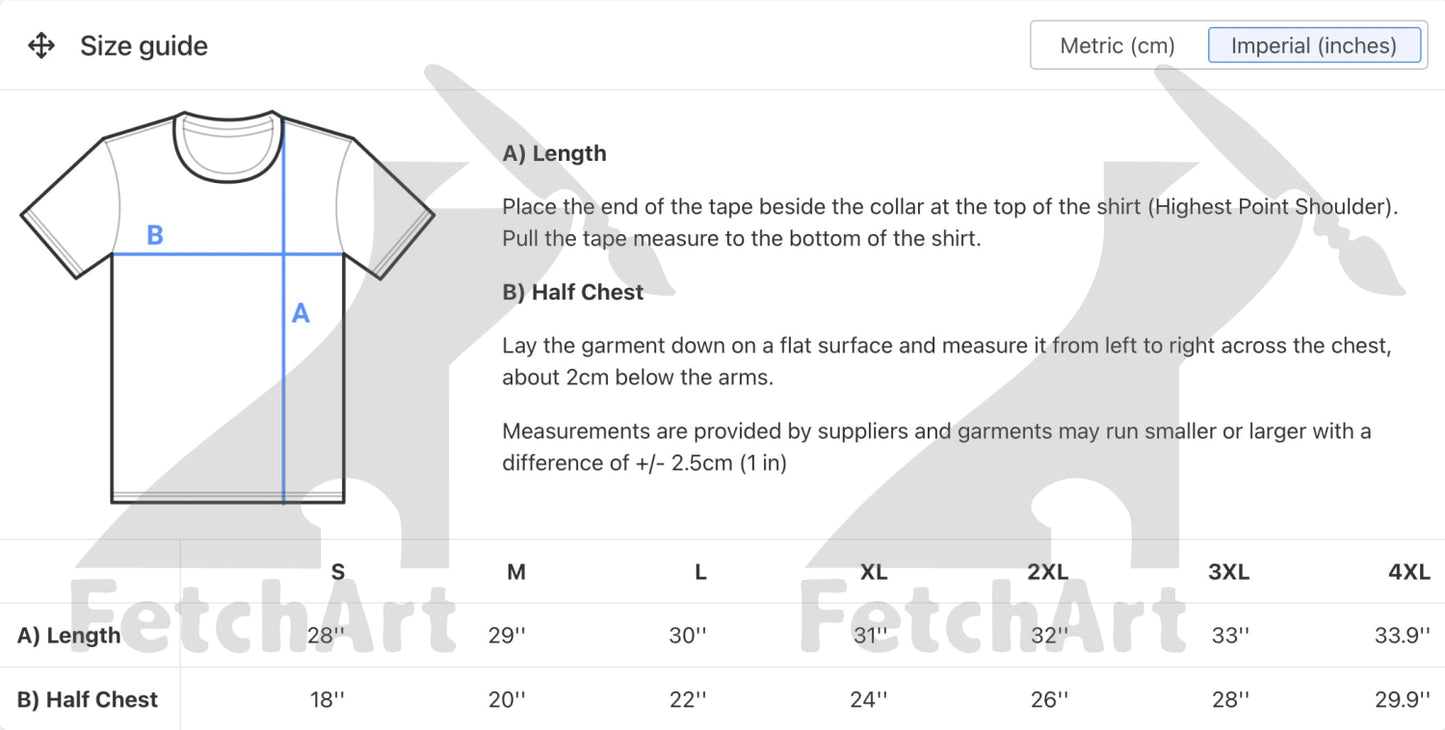This screenshot has height=730, width=1445.
Task: Choose the 2XL size column header
Action: pyautogui.click(x=1047, y=572)
